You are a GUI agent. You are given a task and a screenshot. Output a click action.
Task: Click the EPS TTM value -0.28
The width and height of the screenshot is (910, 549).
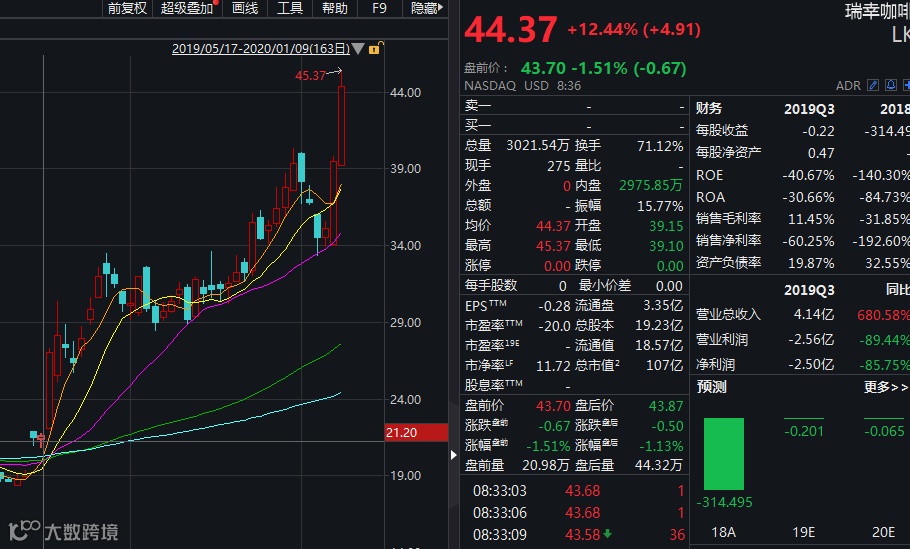click(554, 306)
